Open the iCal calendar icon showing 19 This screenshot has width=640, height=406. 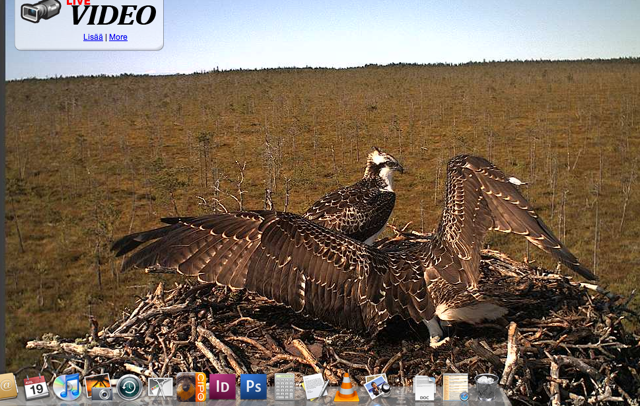pos(36,388)
